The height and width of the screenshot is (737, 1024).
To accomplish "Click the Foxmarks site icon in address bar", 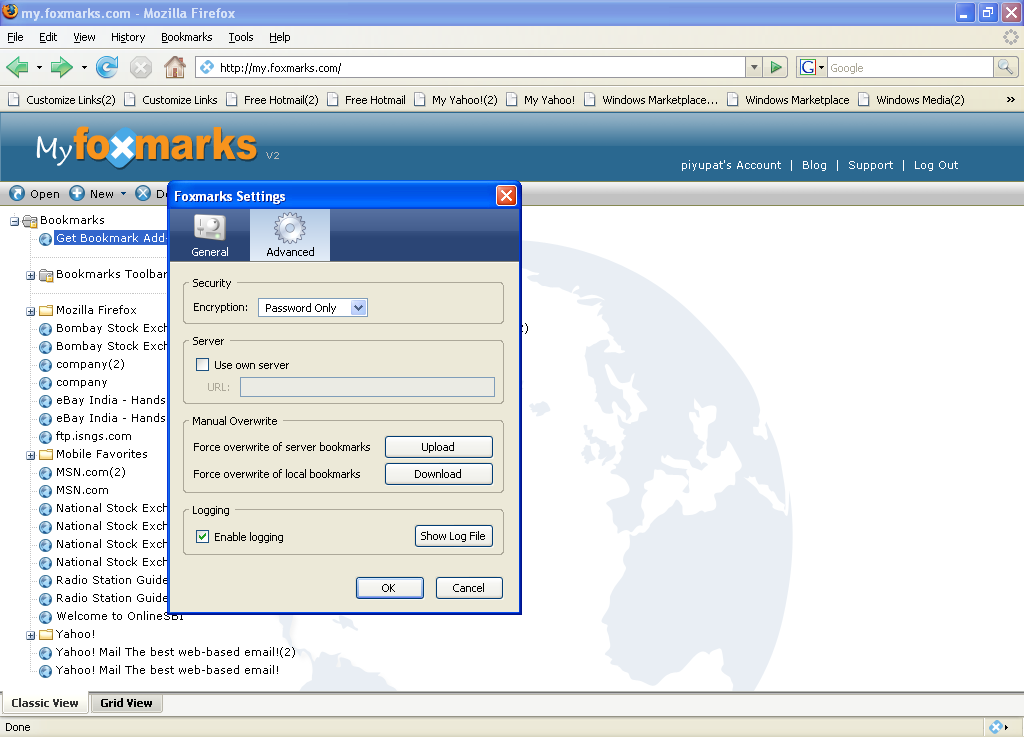I will 207,67.
